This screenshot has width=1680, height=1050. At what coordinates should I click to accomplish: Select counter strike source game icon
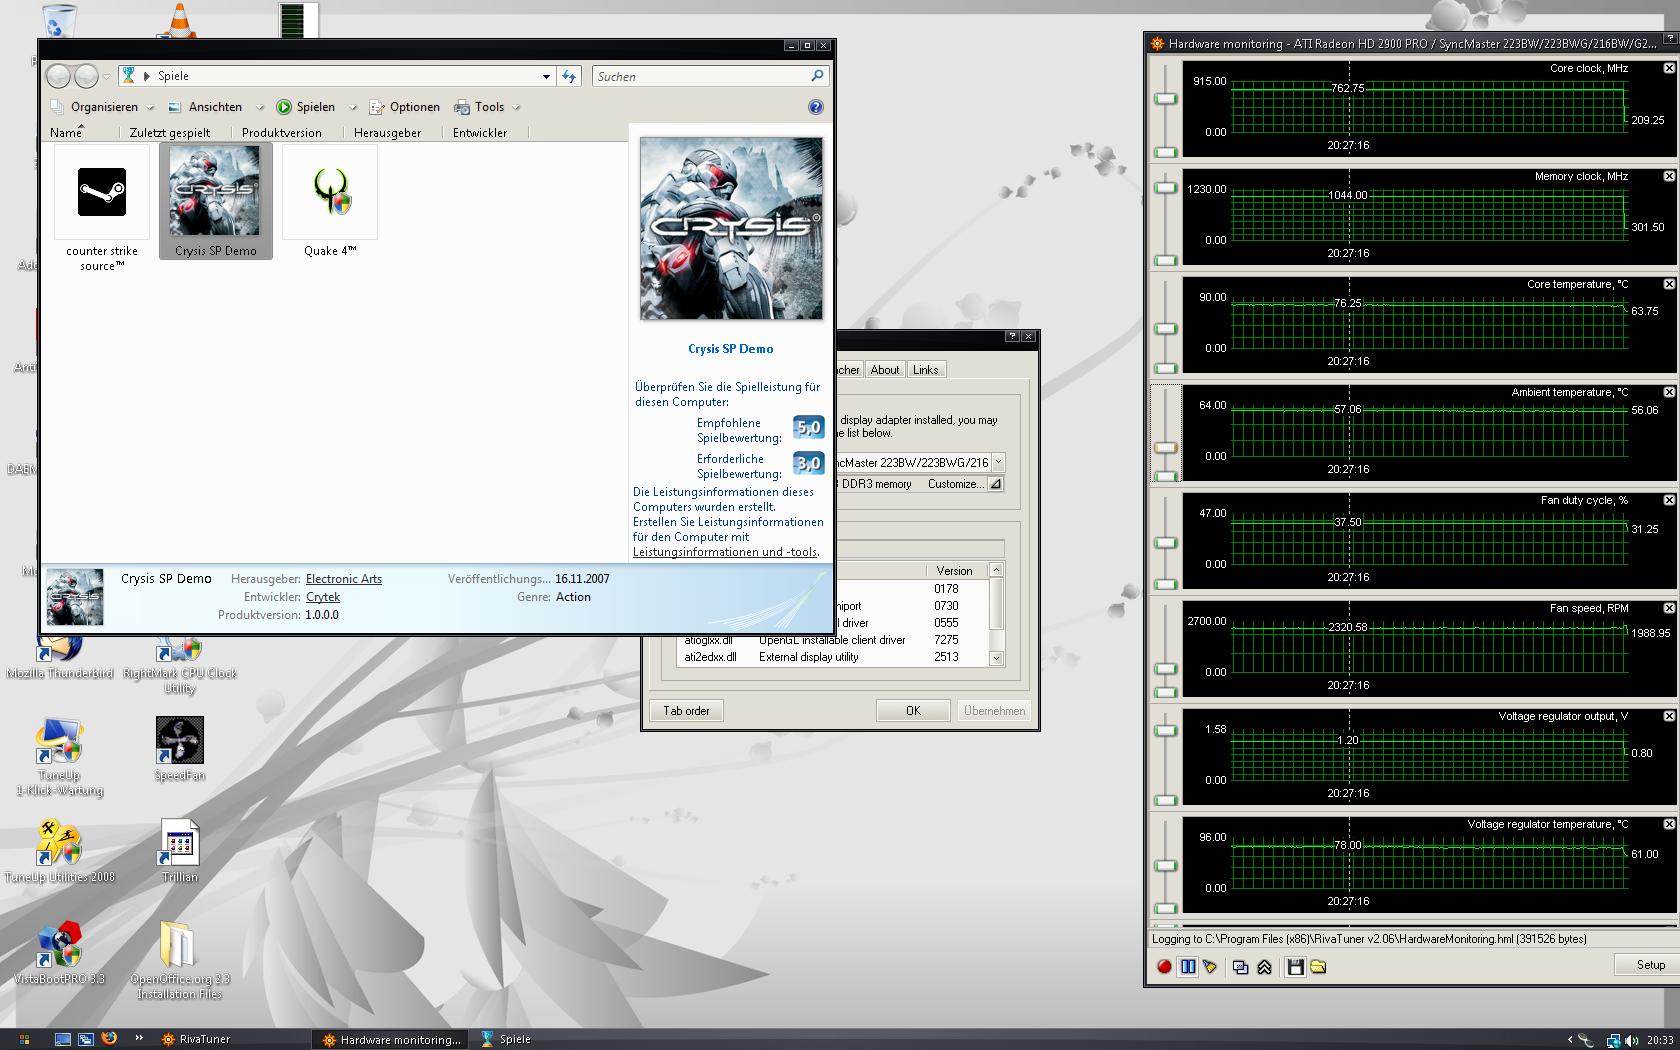tap(102, 208)
